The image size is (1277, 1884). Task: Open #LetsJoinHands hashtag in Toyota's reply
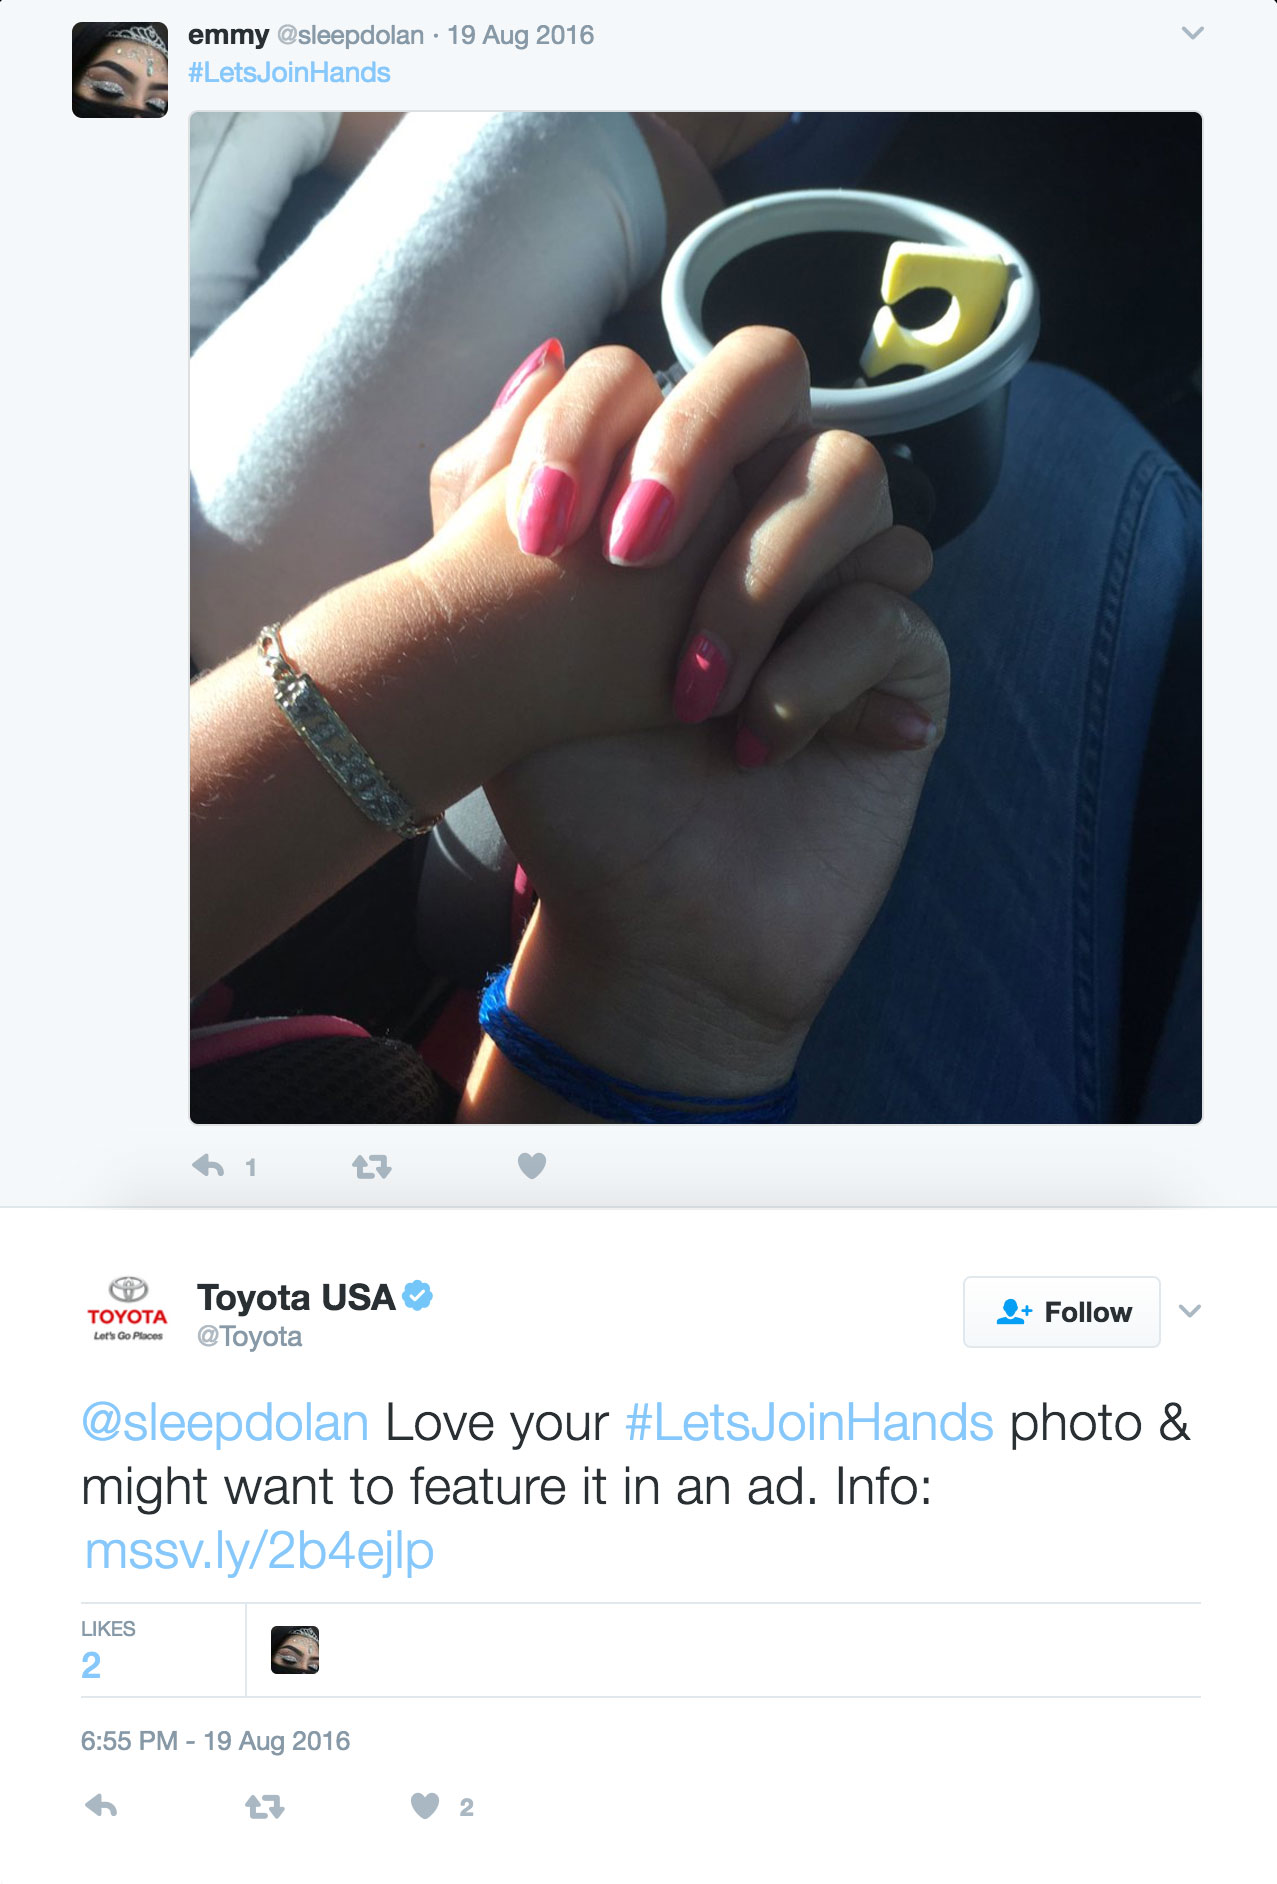(x=809, y=1422)
